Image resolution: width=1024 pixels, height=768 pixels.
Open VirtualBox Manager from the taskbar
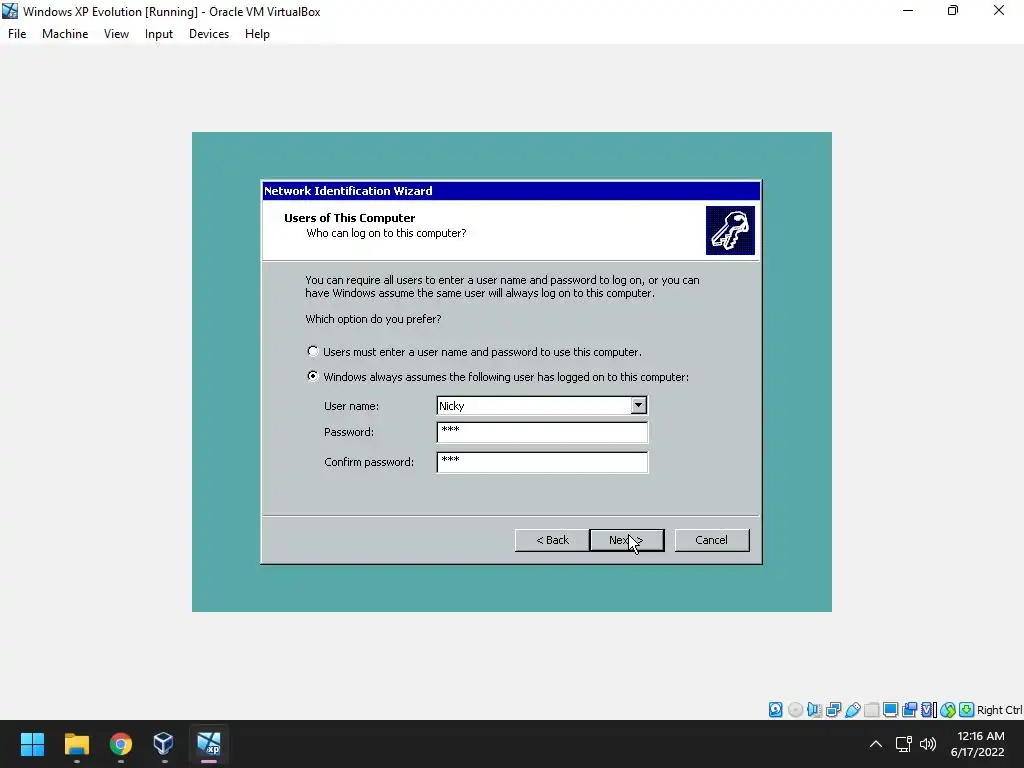(163, 744)
